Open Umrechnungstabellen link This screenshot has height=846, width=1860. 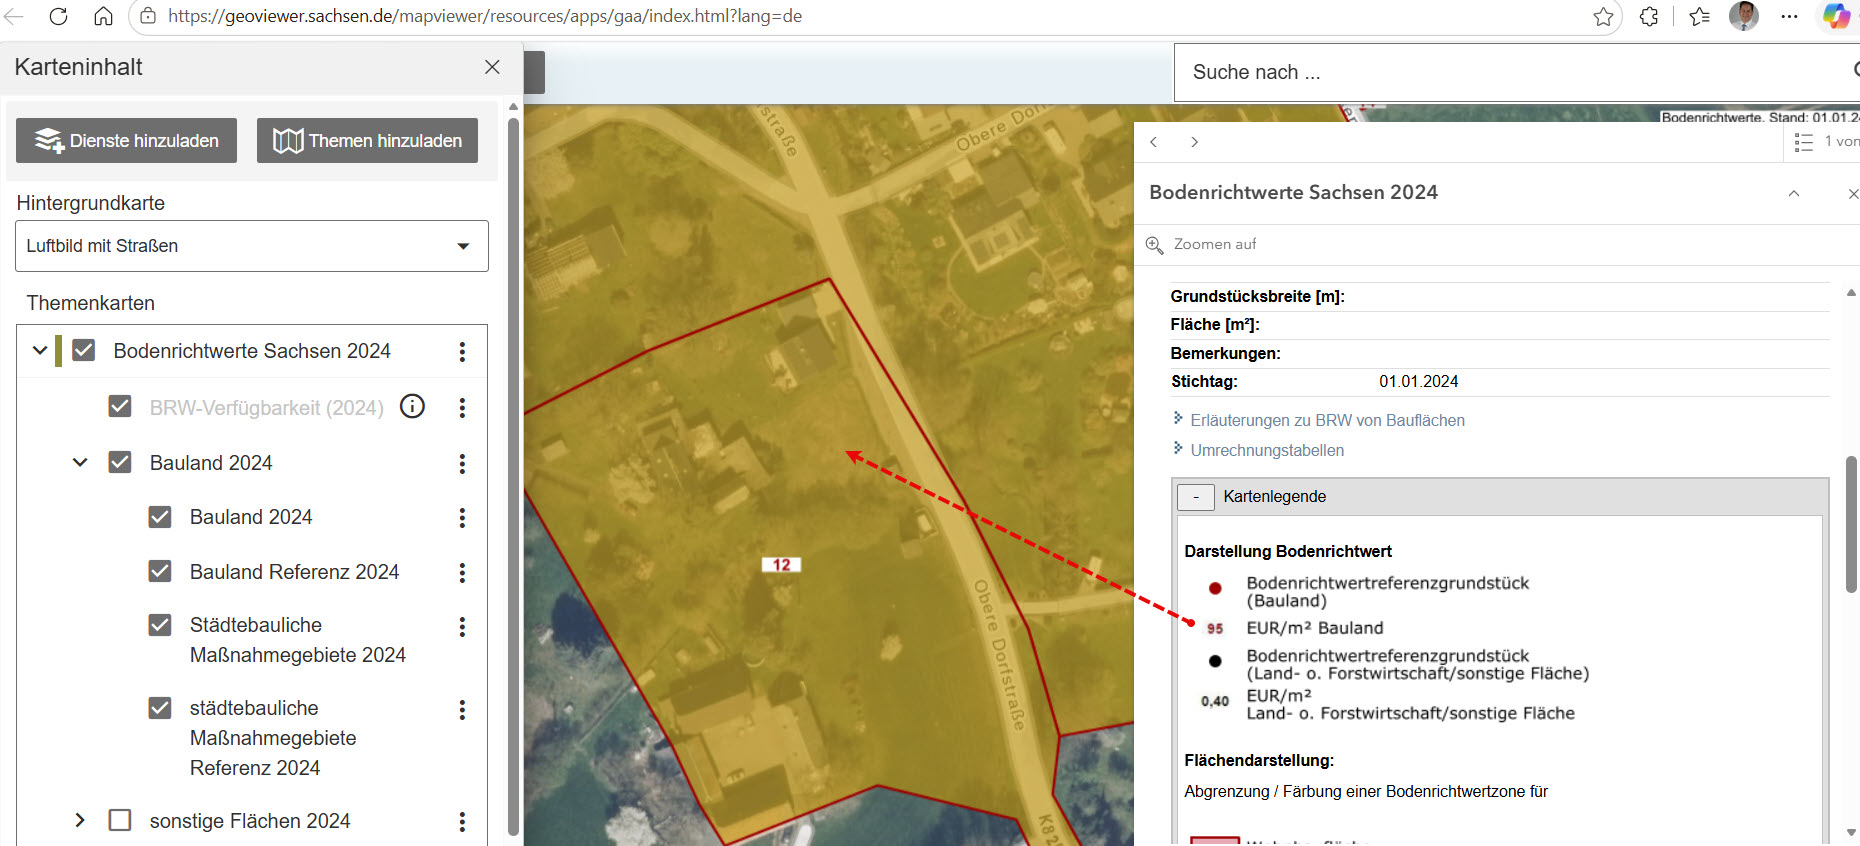tap(1267, 450)
